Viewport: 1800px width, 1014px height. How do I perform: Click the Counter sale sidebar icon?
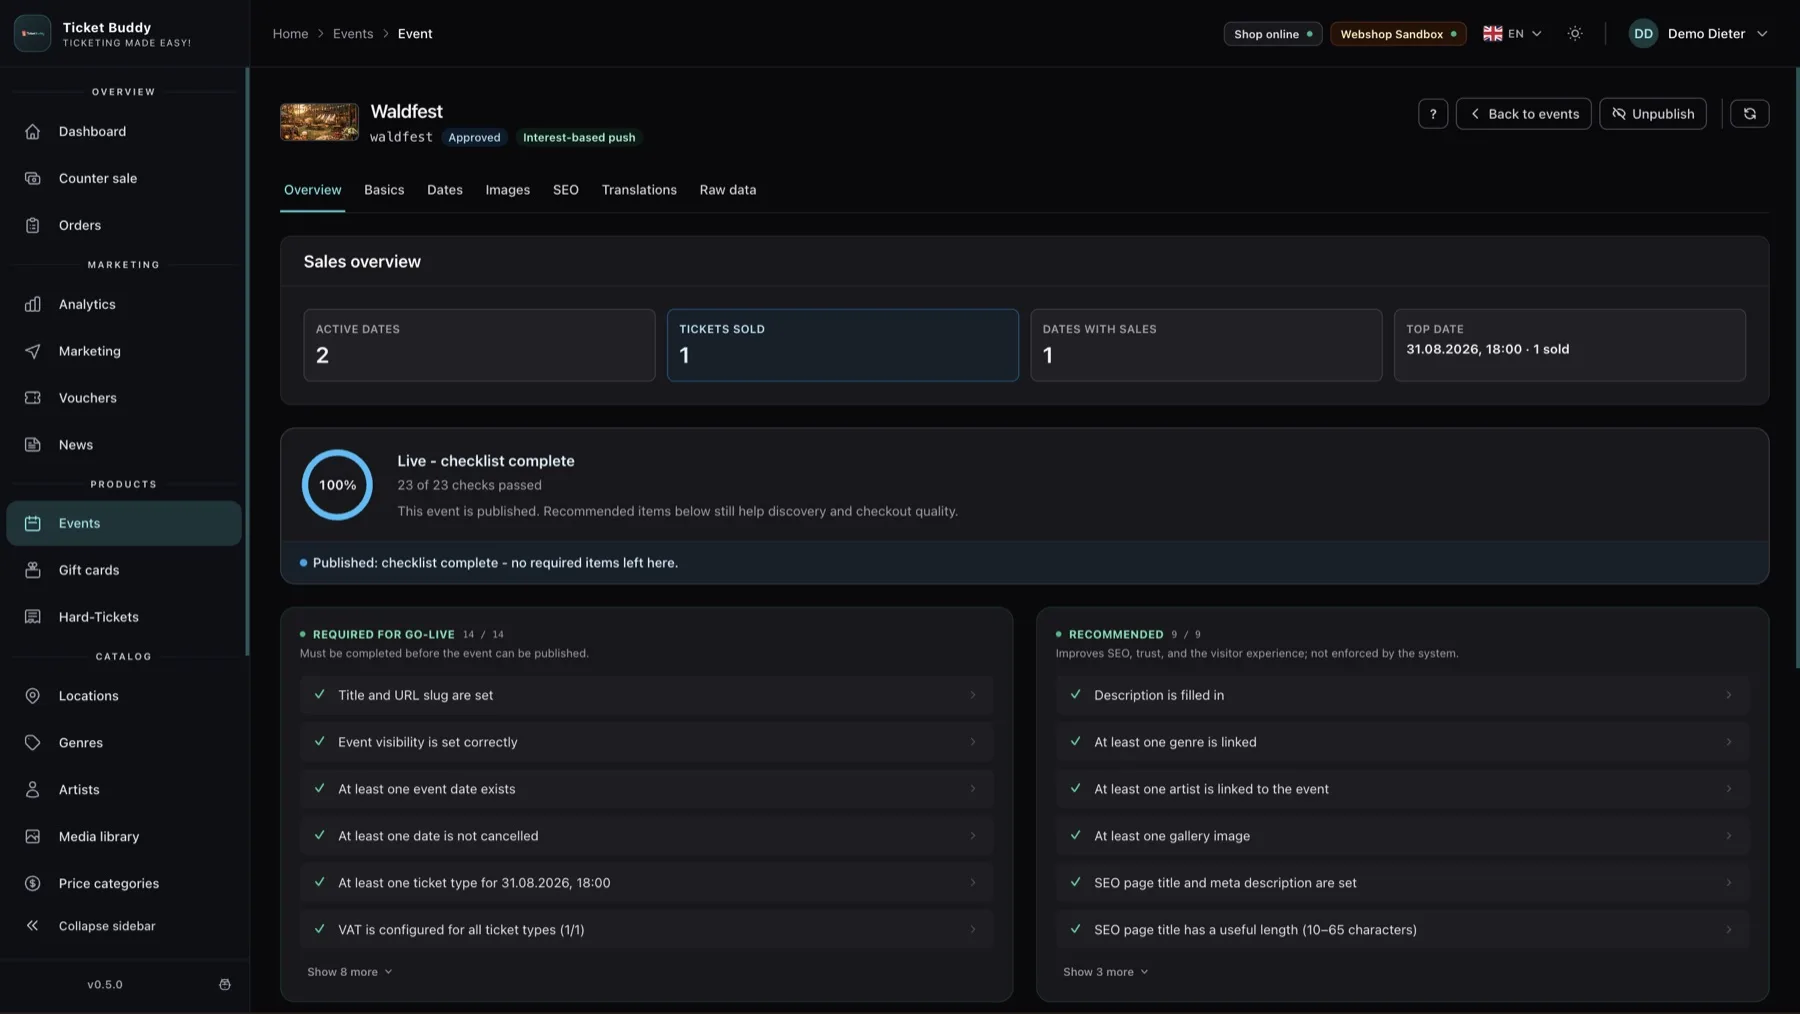pyautogui.click(x=32, y=178)
